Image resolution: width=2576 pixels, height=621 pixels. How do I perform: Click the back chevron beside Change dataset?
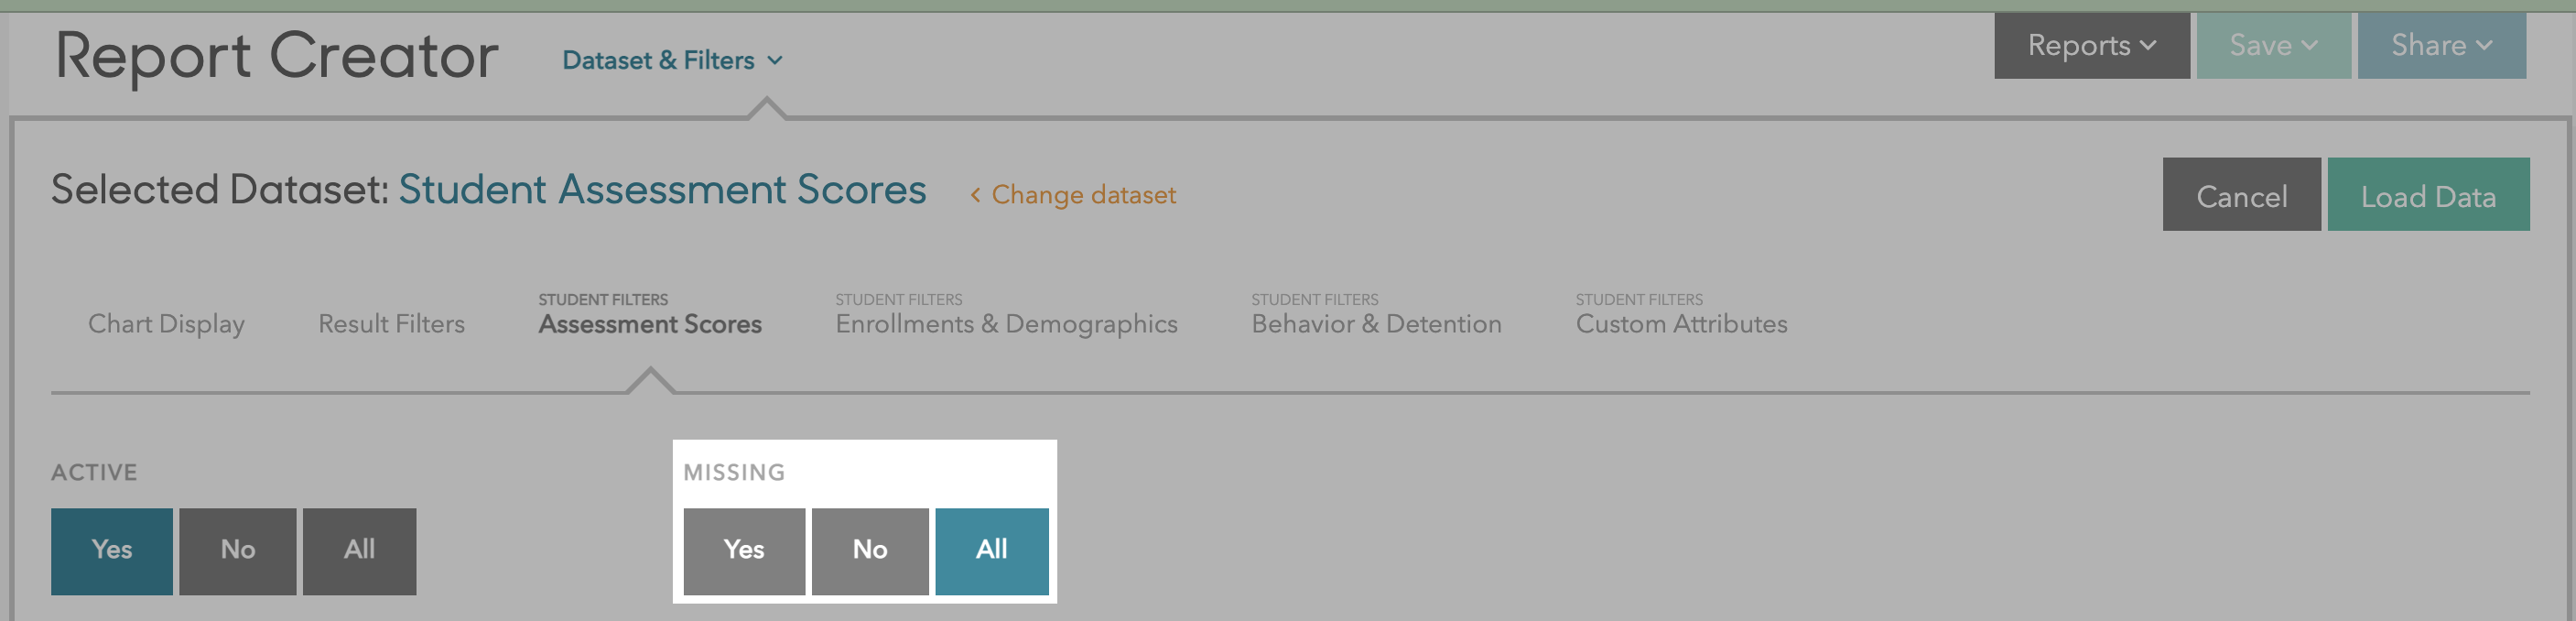coord(975,195)
